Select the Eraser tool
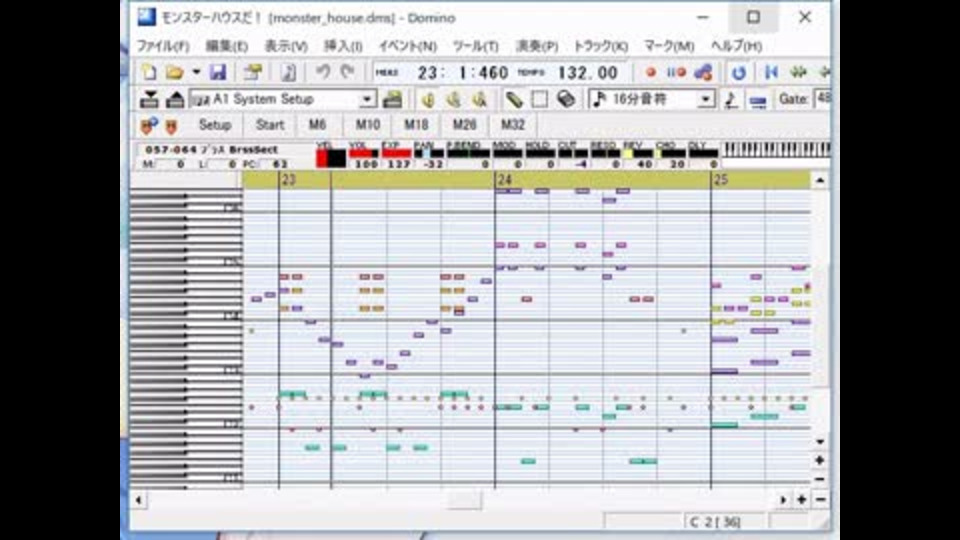Image resolution: width=960 pixels, height=540 pixels. pyautogui.click(x=566, y=99)
